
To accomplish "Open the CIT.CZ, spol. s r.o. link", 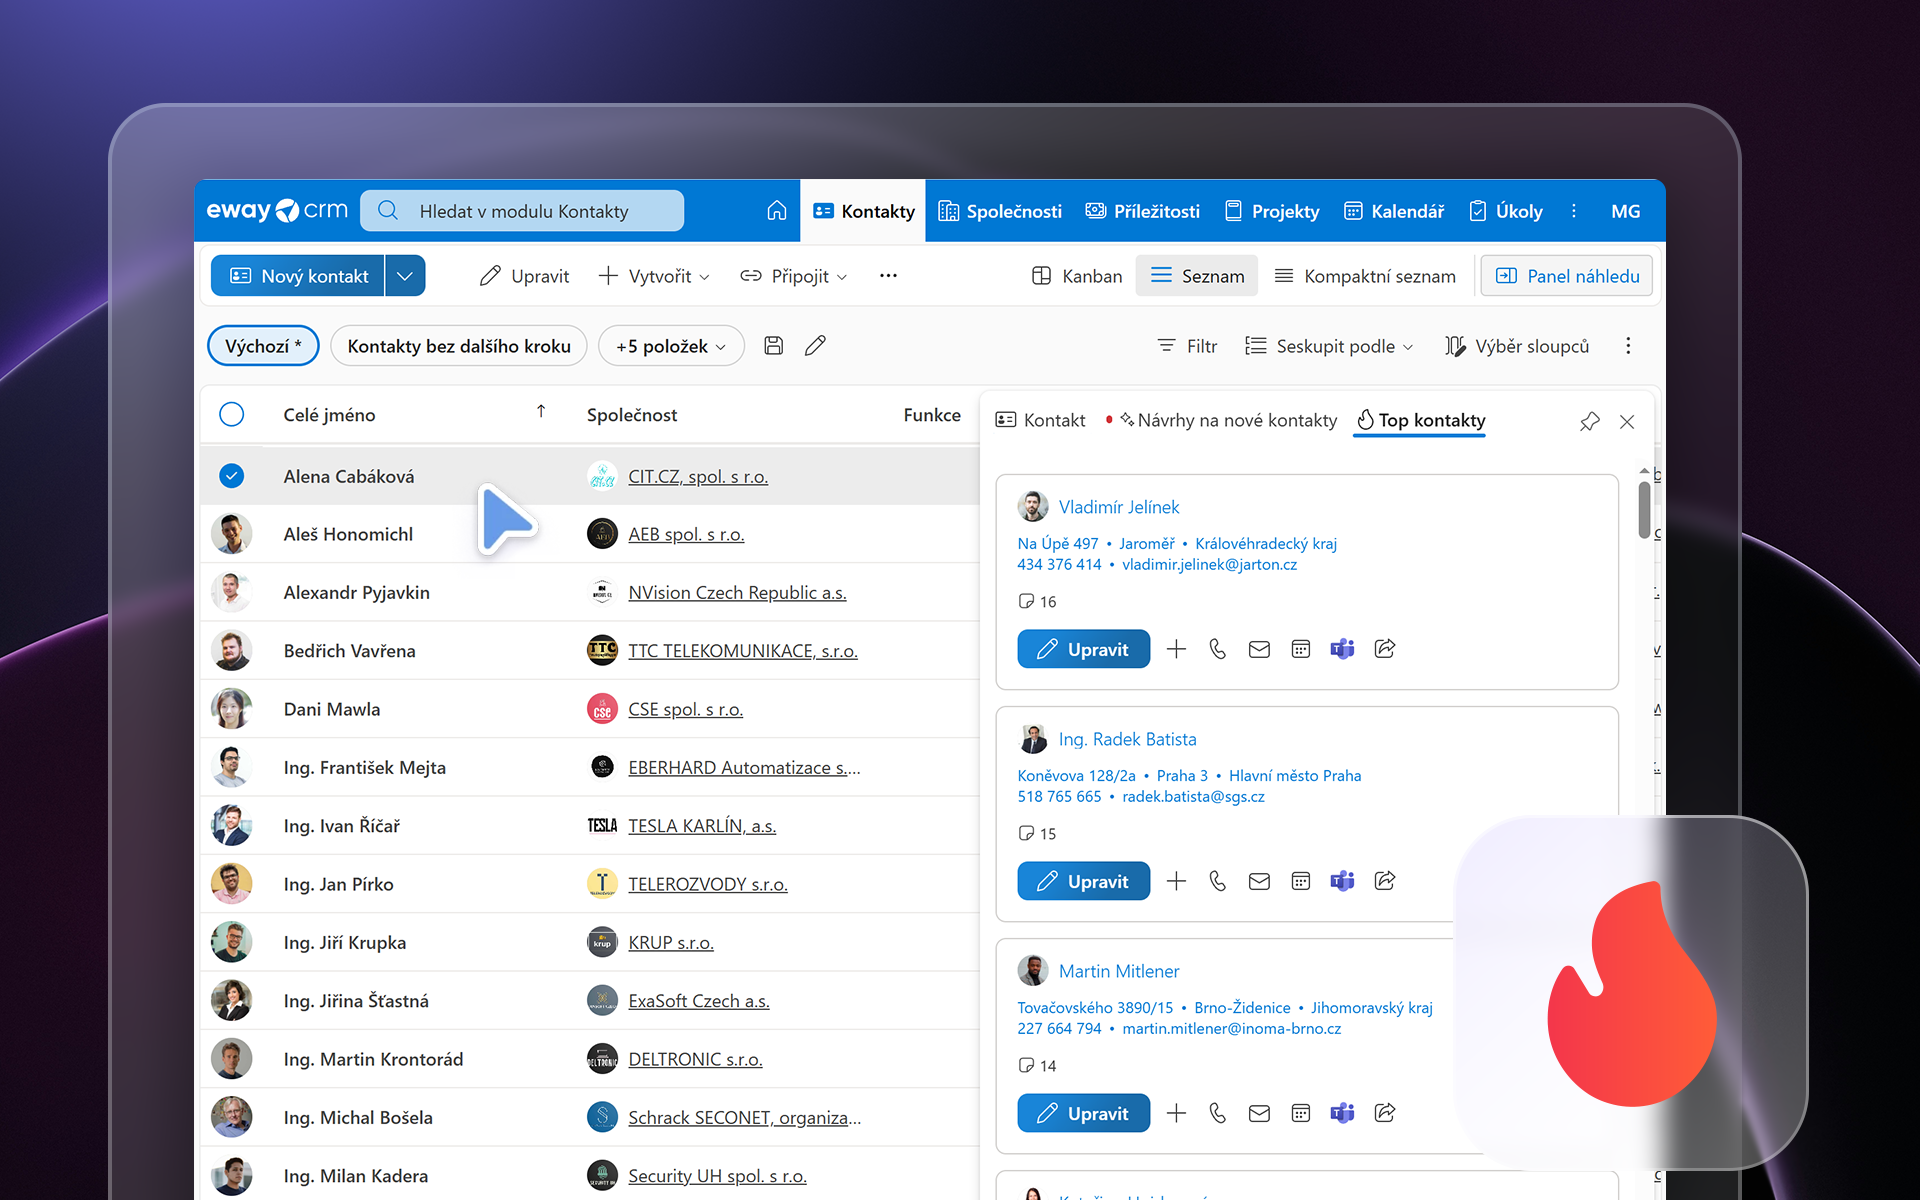I will coord(698,477).
